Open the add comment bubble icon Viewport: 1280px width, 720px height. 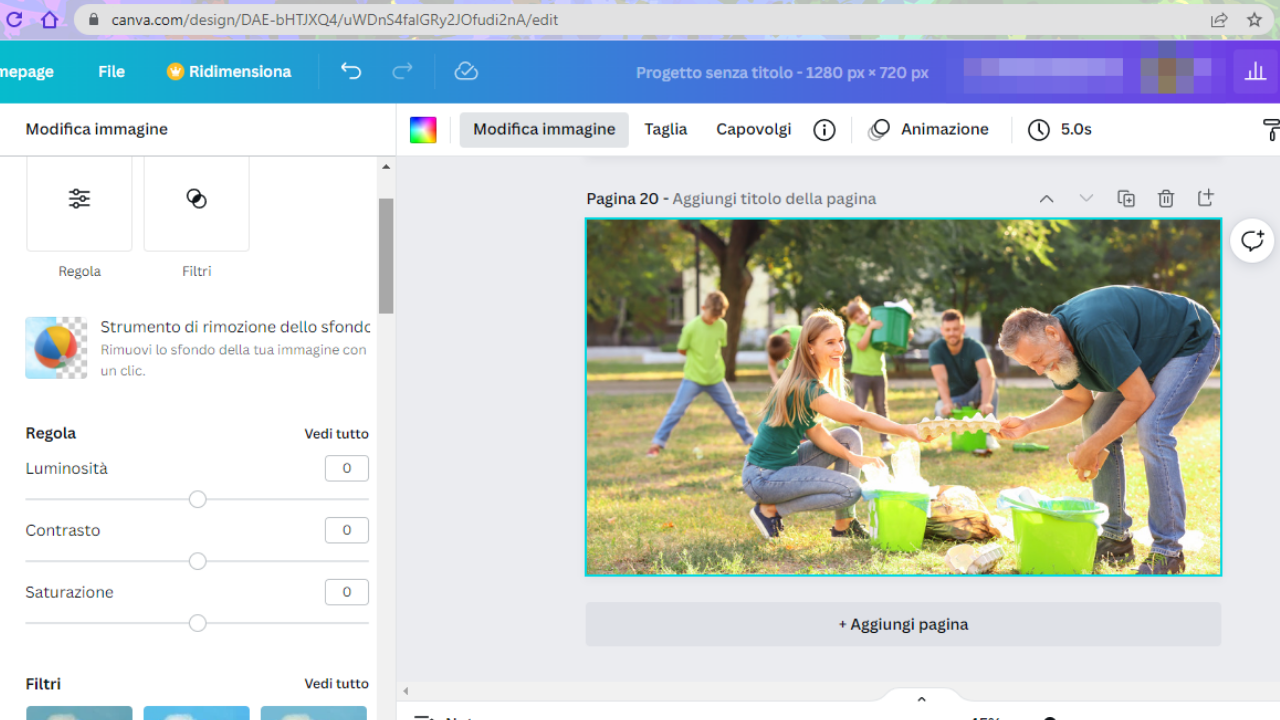(x=1252, y=241)
